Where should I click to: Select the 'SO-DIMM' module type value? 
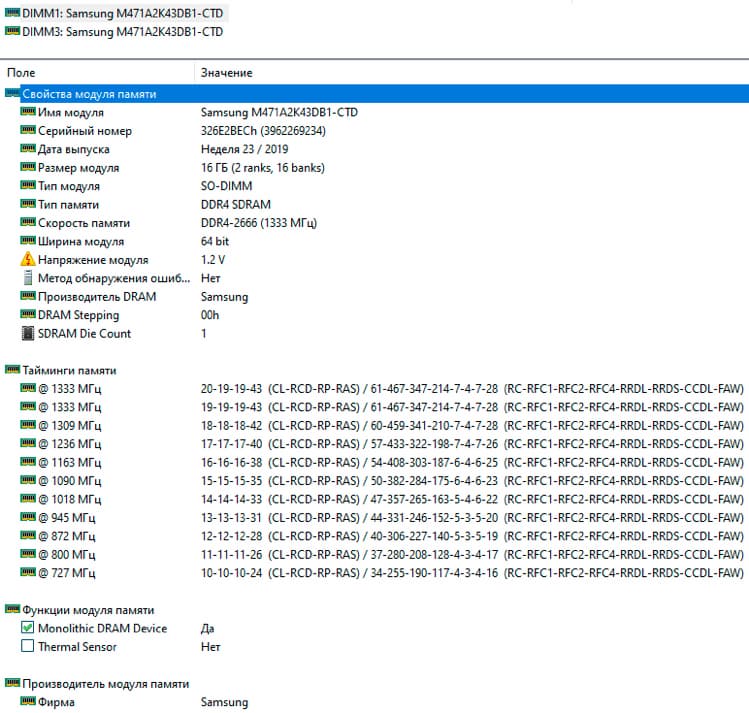click(x=226, y=186)
